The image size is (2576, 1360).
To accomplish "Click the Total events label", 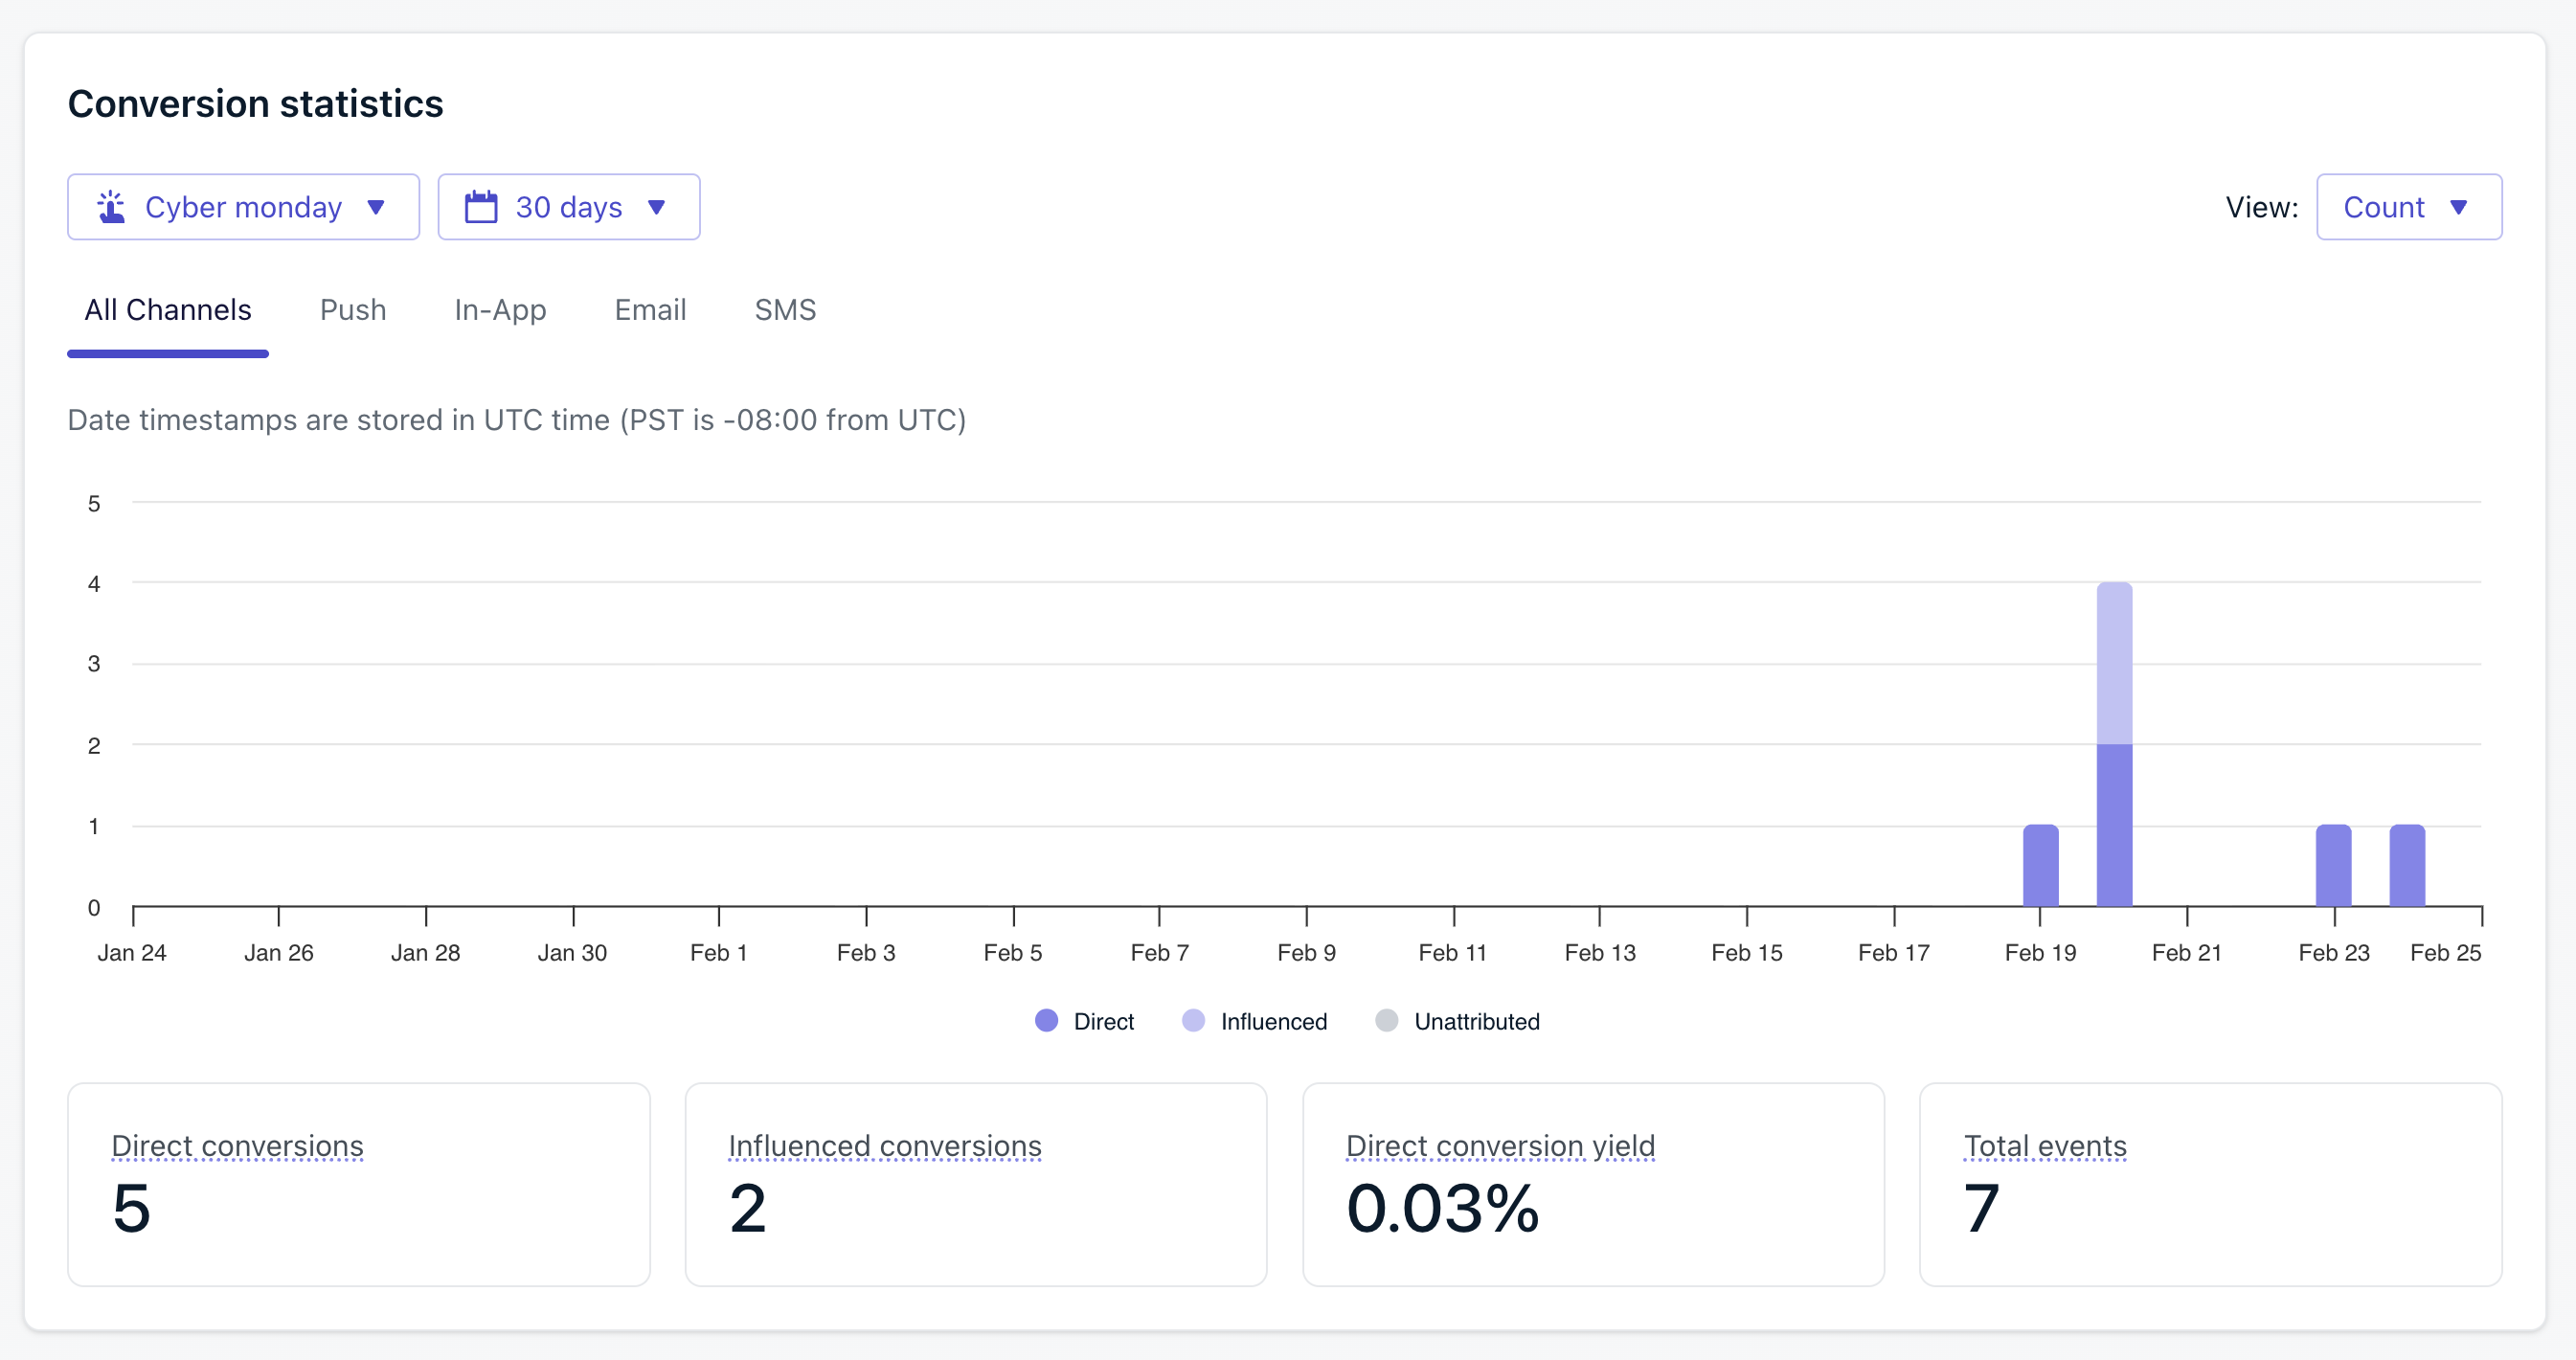I will click(2044, 1146).
